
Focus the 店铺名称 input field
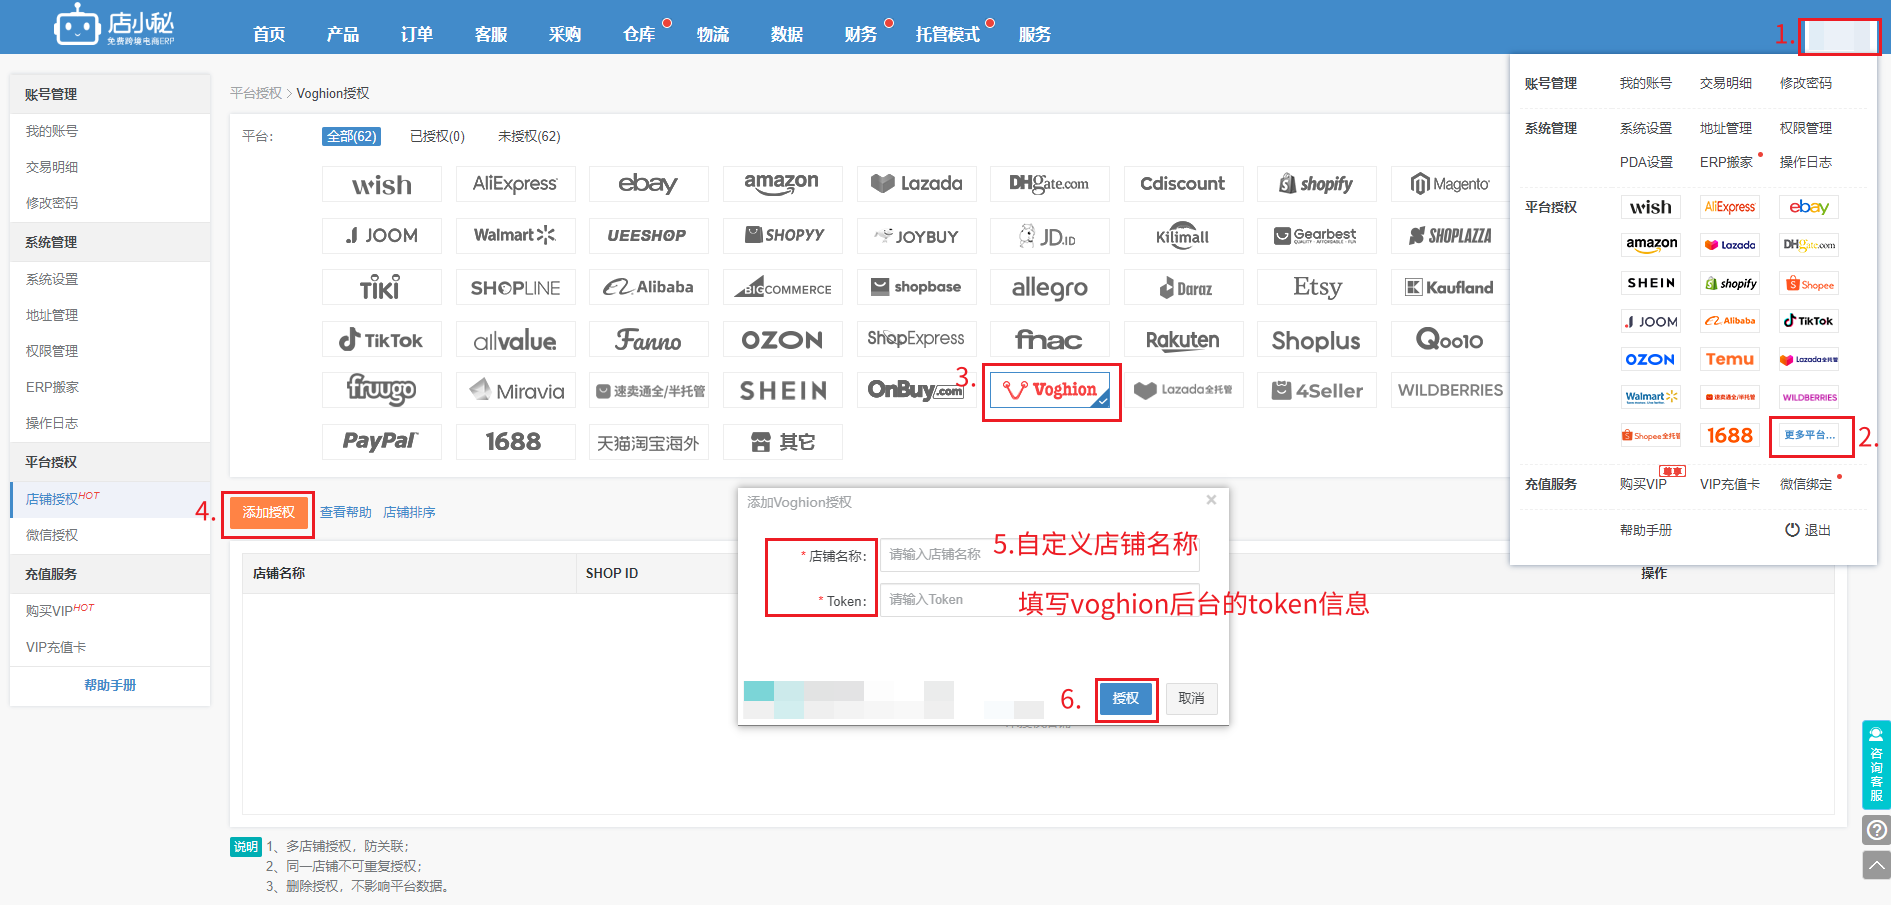click(x=1039, y=554)
